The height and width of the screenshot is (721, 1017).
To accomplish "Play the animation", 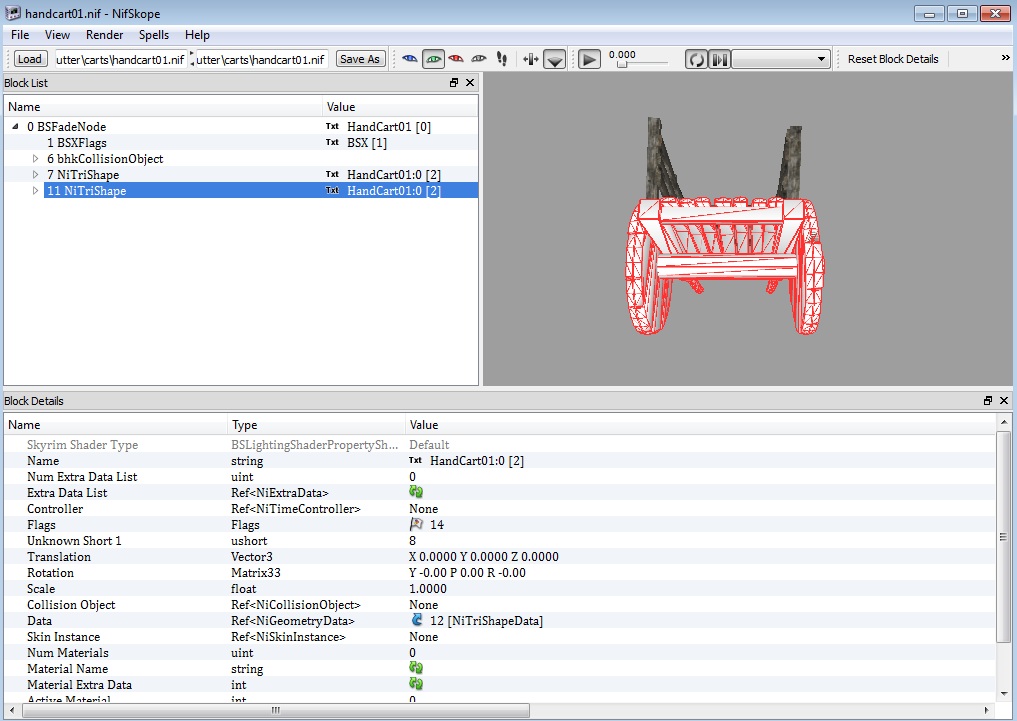I will click(x=589, y=60).
